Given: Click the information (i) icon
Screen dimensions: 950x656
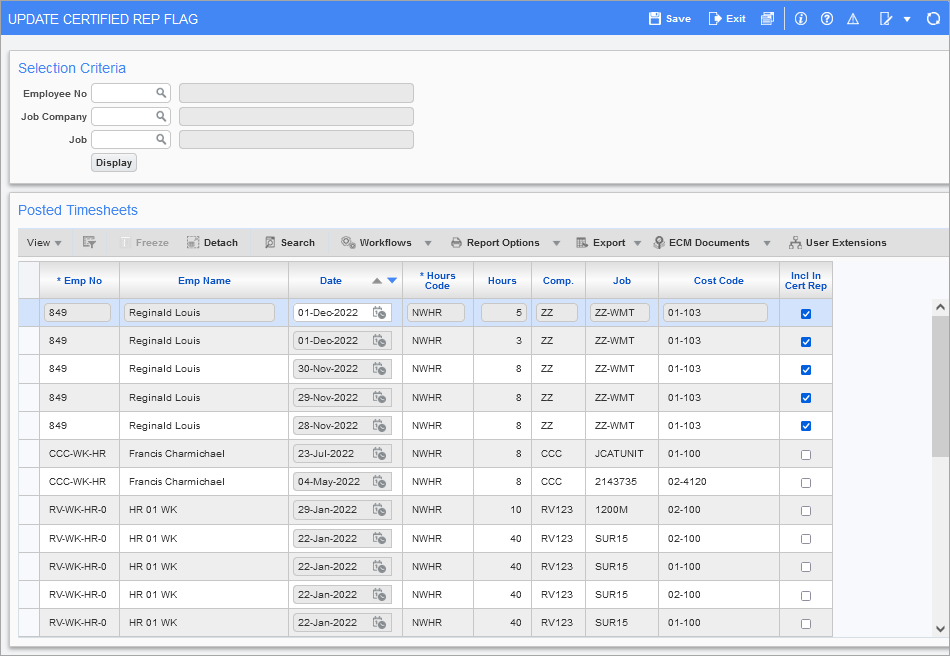Looking at the screenshot, I should point(800,19).
